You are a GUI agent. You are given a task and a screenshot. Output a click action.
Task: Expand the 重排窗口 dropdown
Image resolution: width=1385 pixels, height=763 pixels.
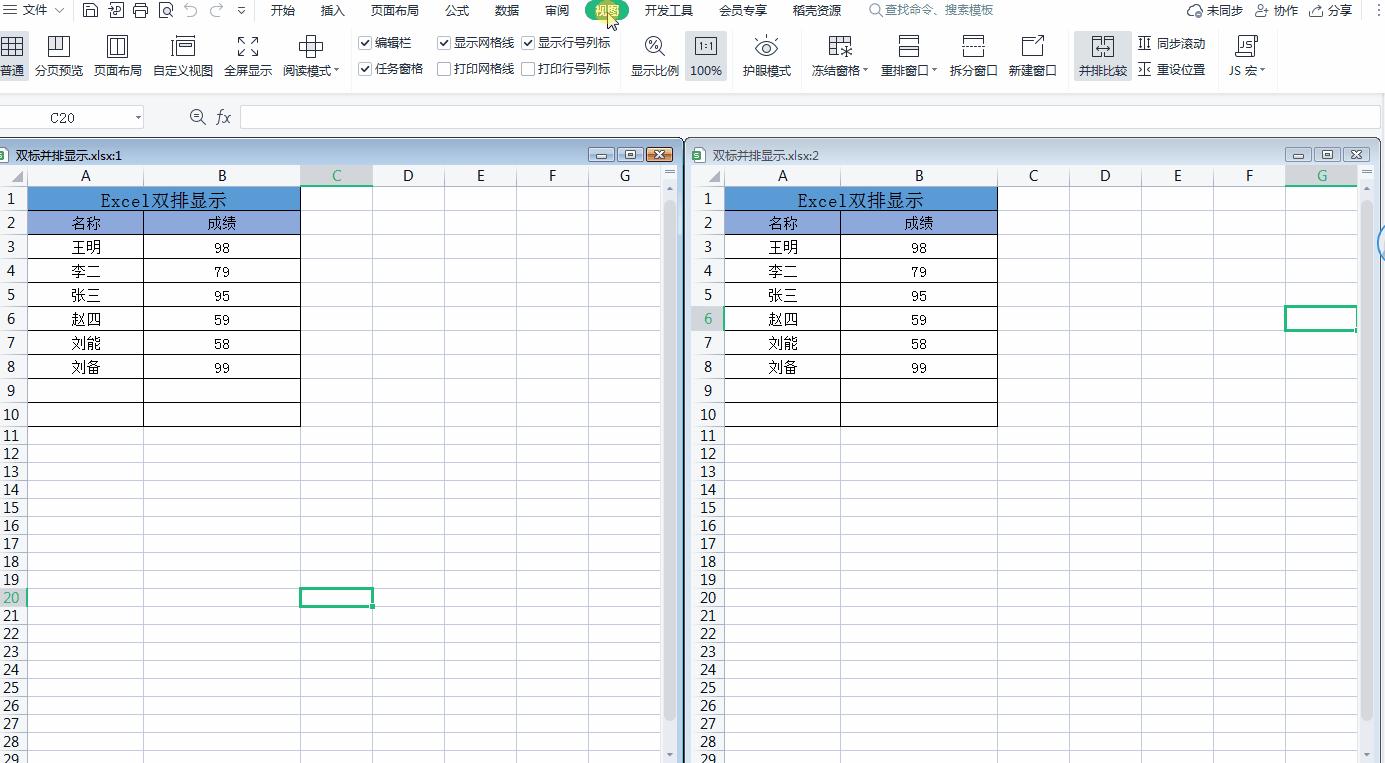(x=908, y=56)
